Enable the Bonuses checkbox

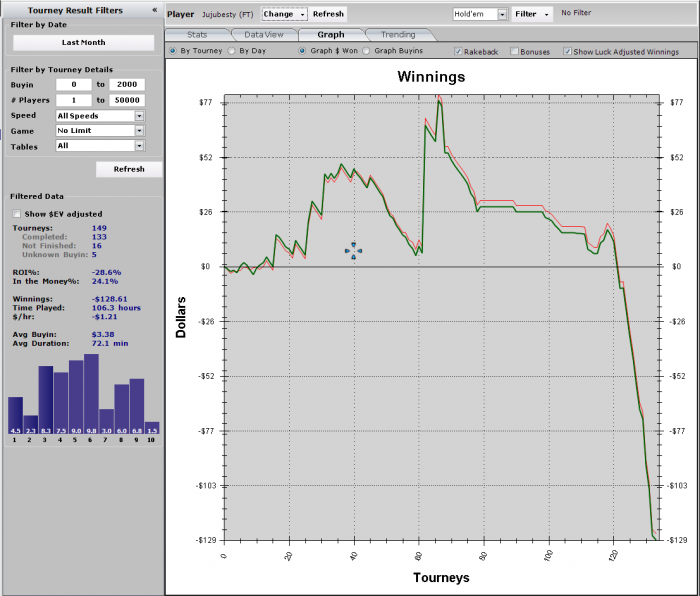[514, 51]
